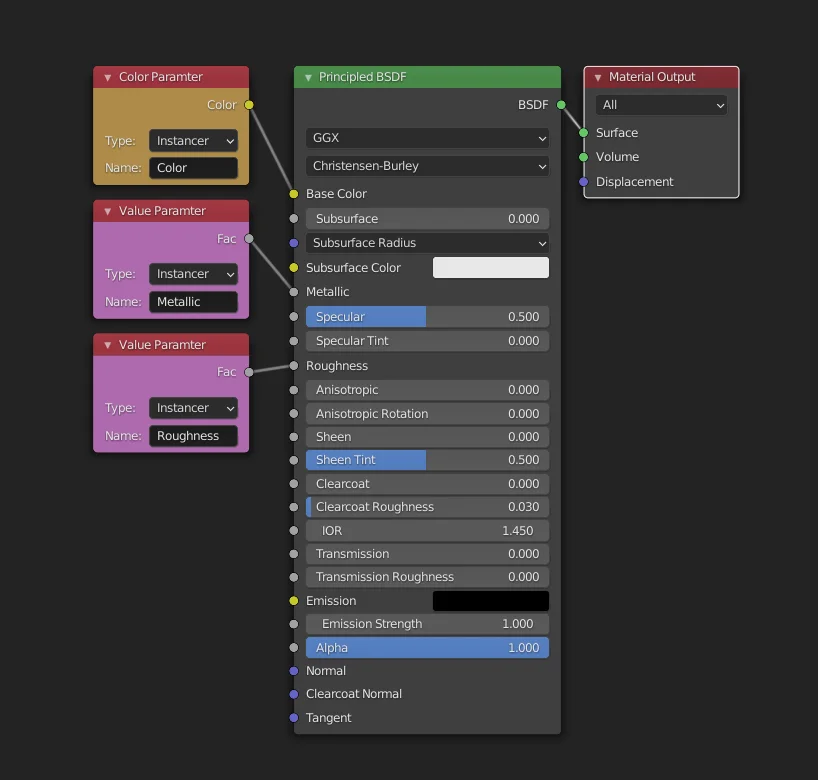
Task: Select the Base Color input socket
Action: [295, 194]
